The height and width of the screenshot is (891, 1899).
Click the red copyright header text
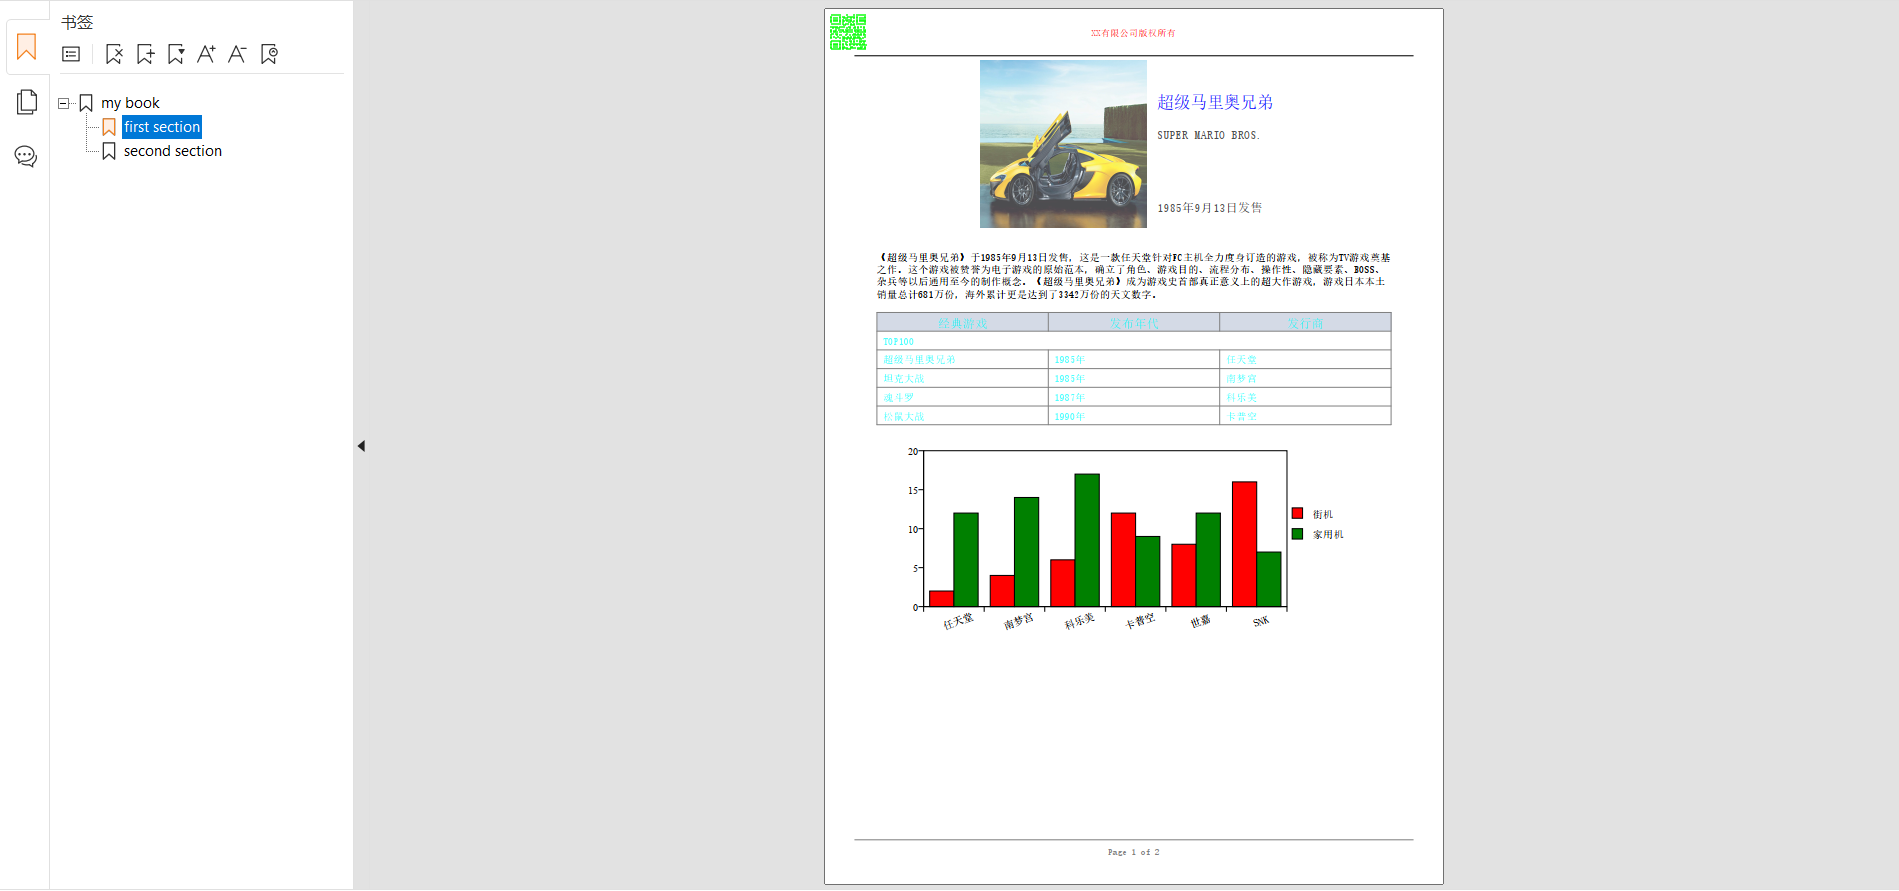pos(1133,33)
